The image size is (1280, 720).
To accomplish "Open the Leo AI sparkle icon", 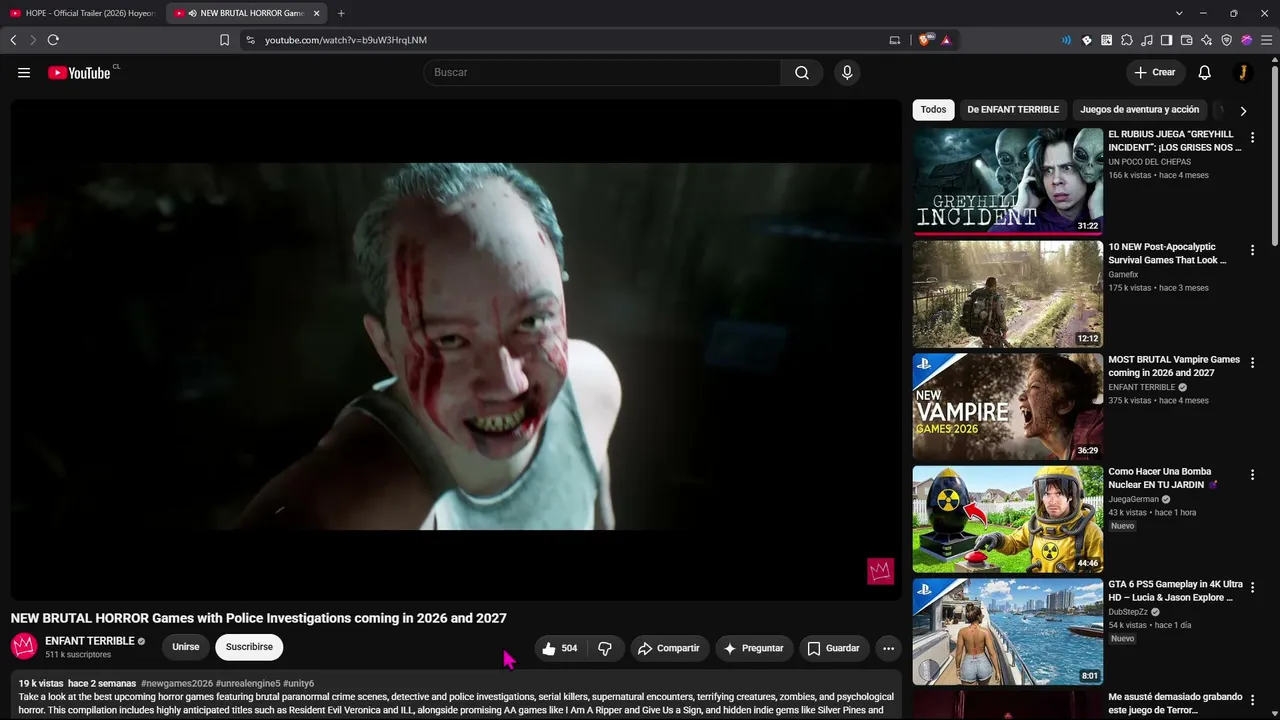I will click(x=1207, y=40).
